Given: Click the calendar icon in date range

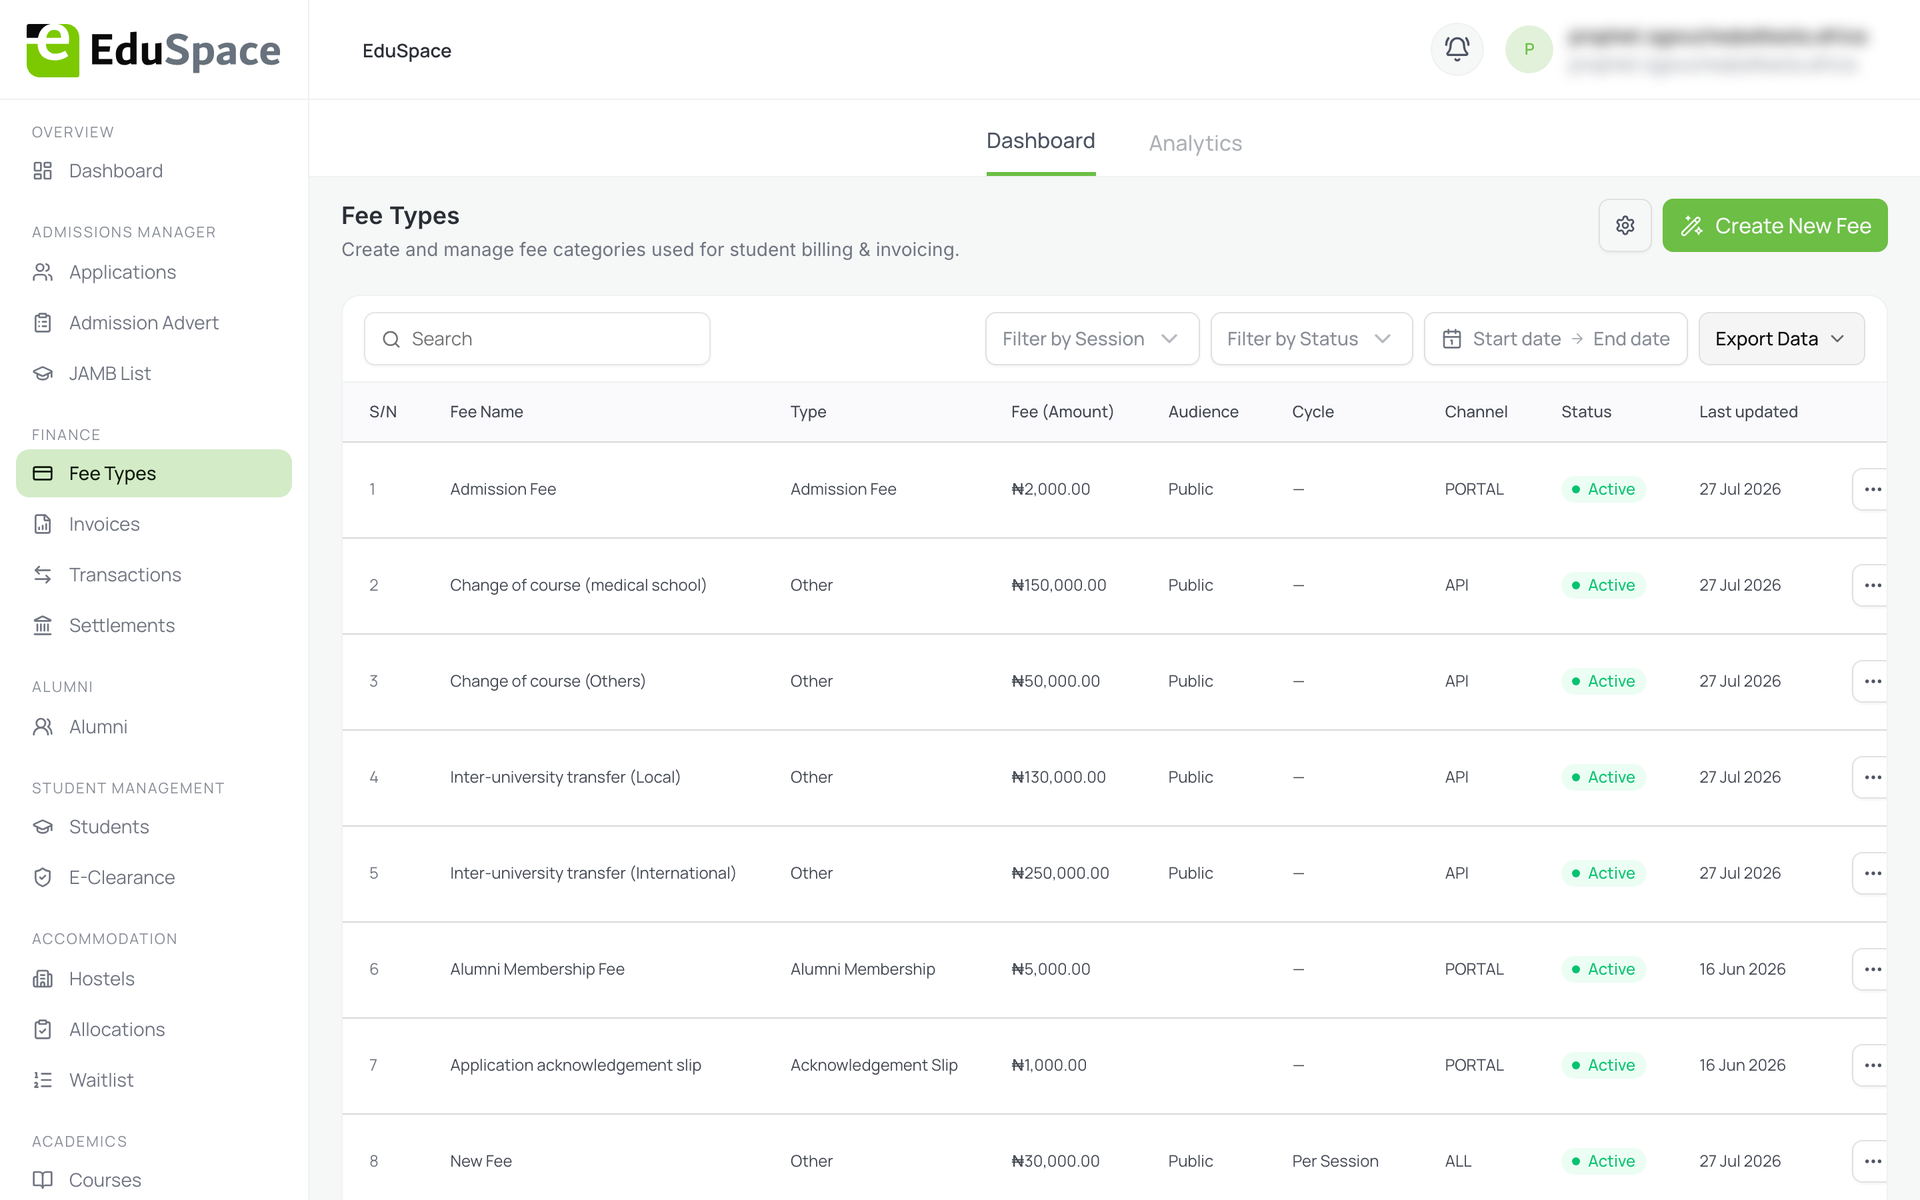Looking at the screenshot, I should 1452,339.
